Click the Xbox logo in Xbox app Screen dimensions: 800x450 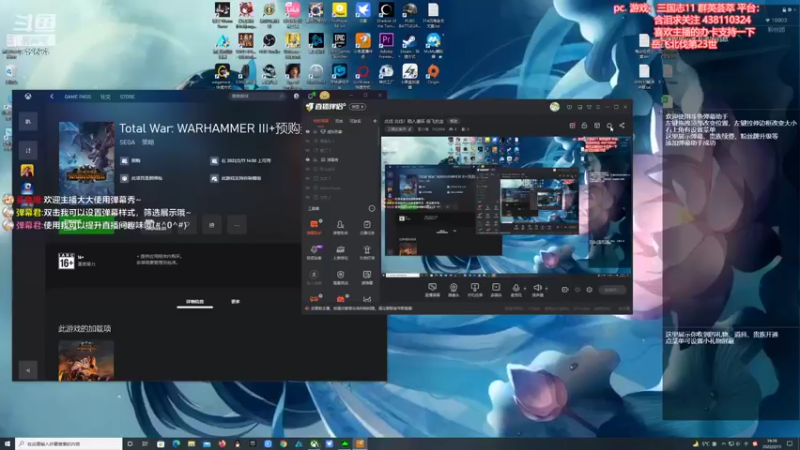[28, 96]
